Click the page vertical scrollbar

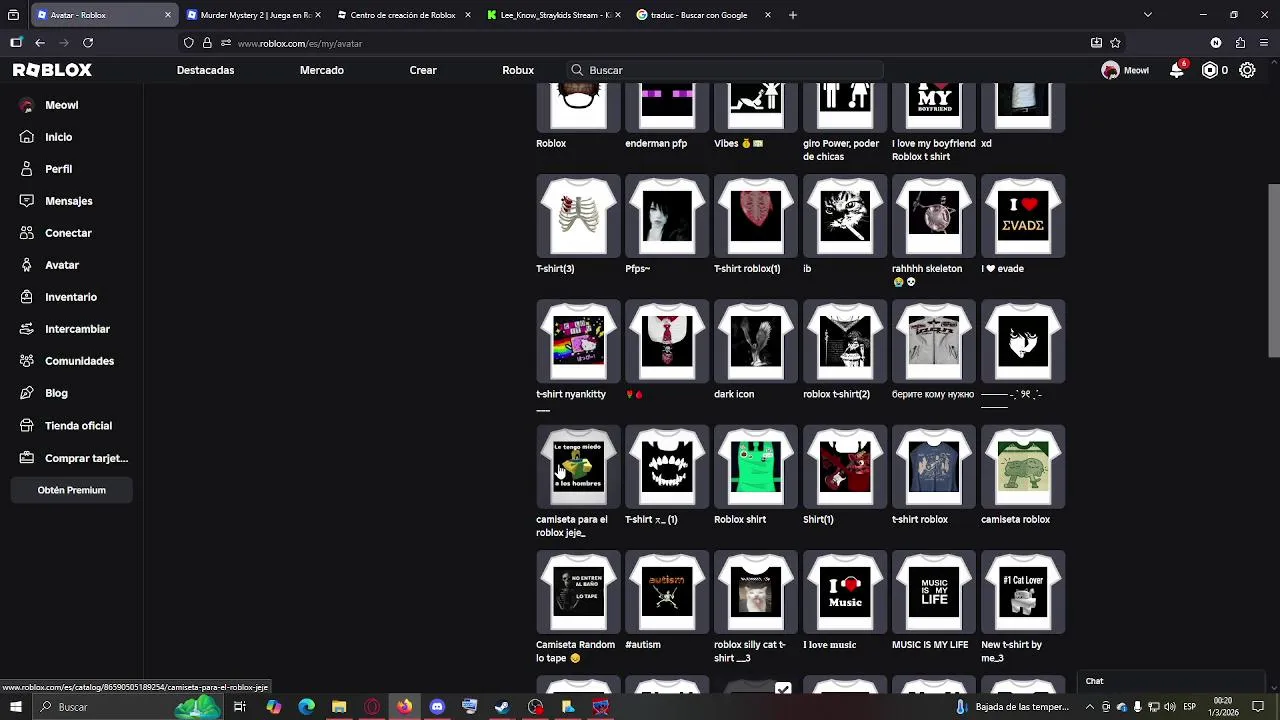(x=1273, y=270)
